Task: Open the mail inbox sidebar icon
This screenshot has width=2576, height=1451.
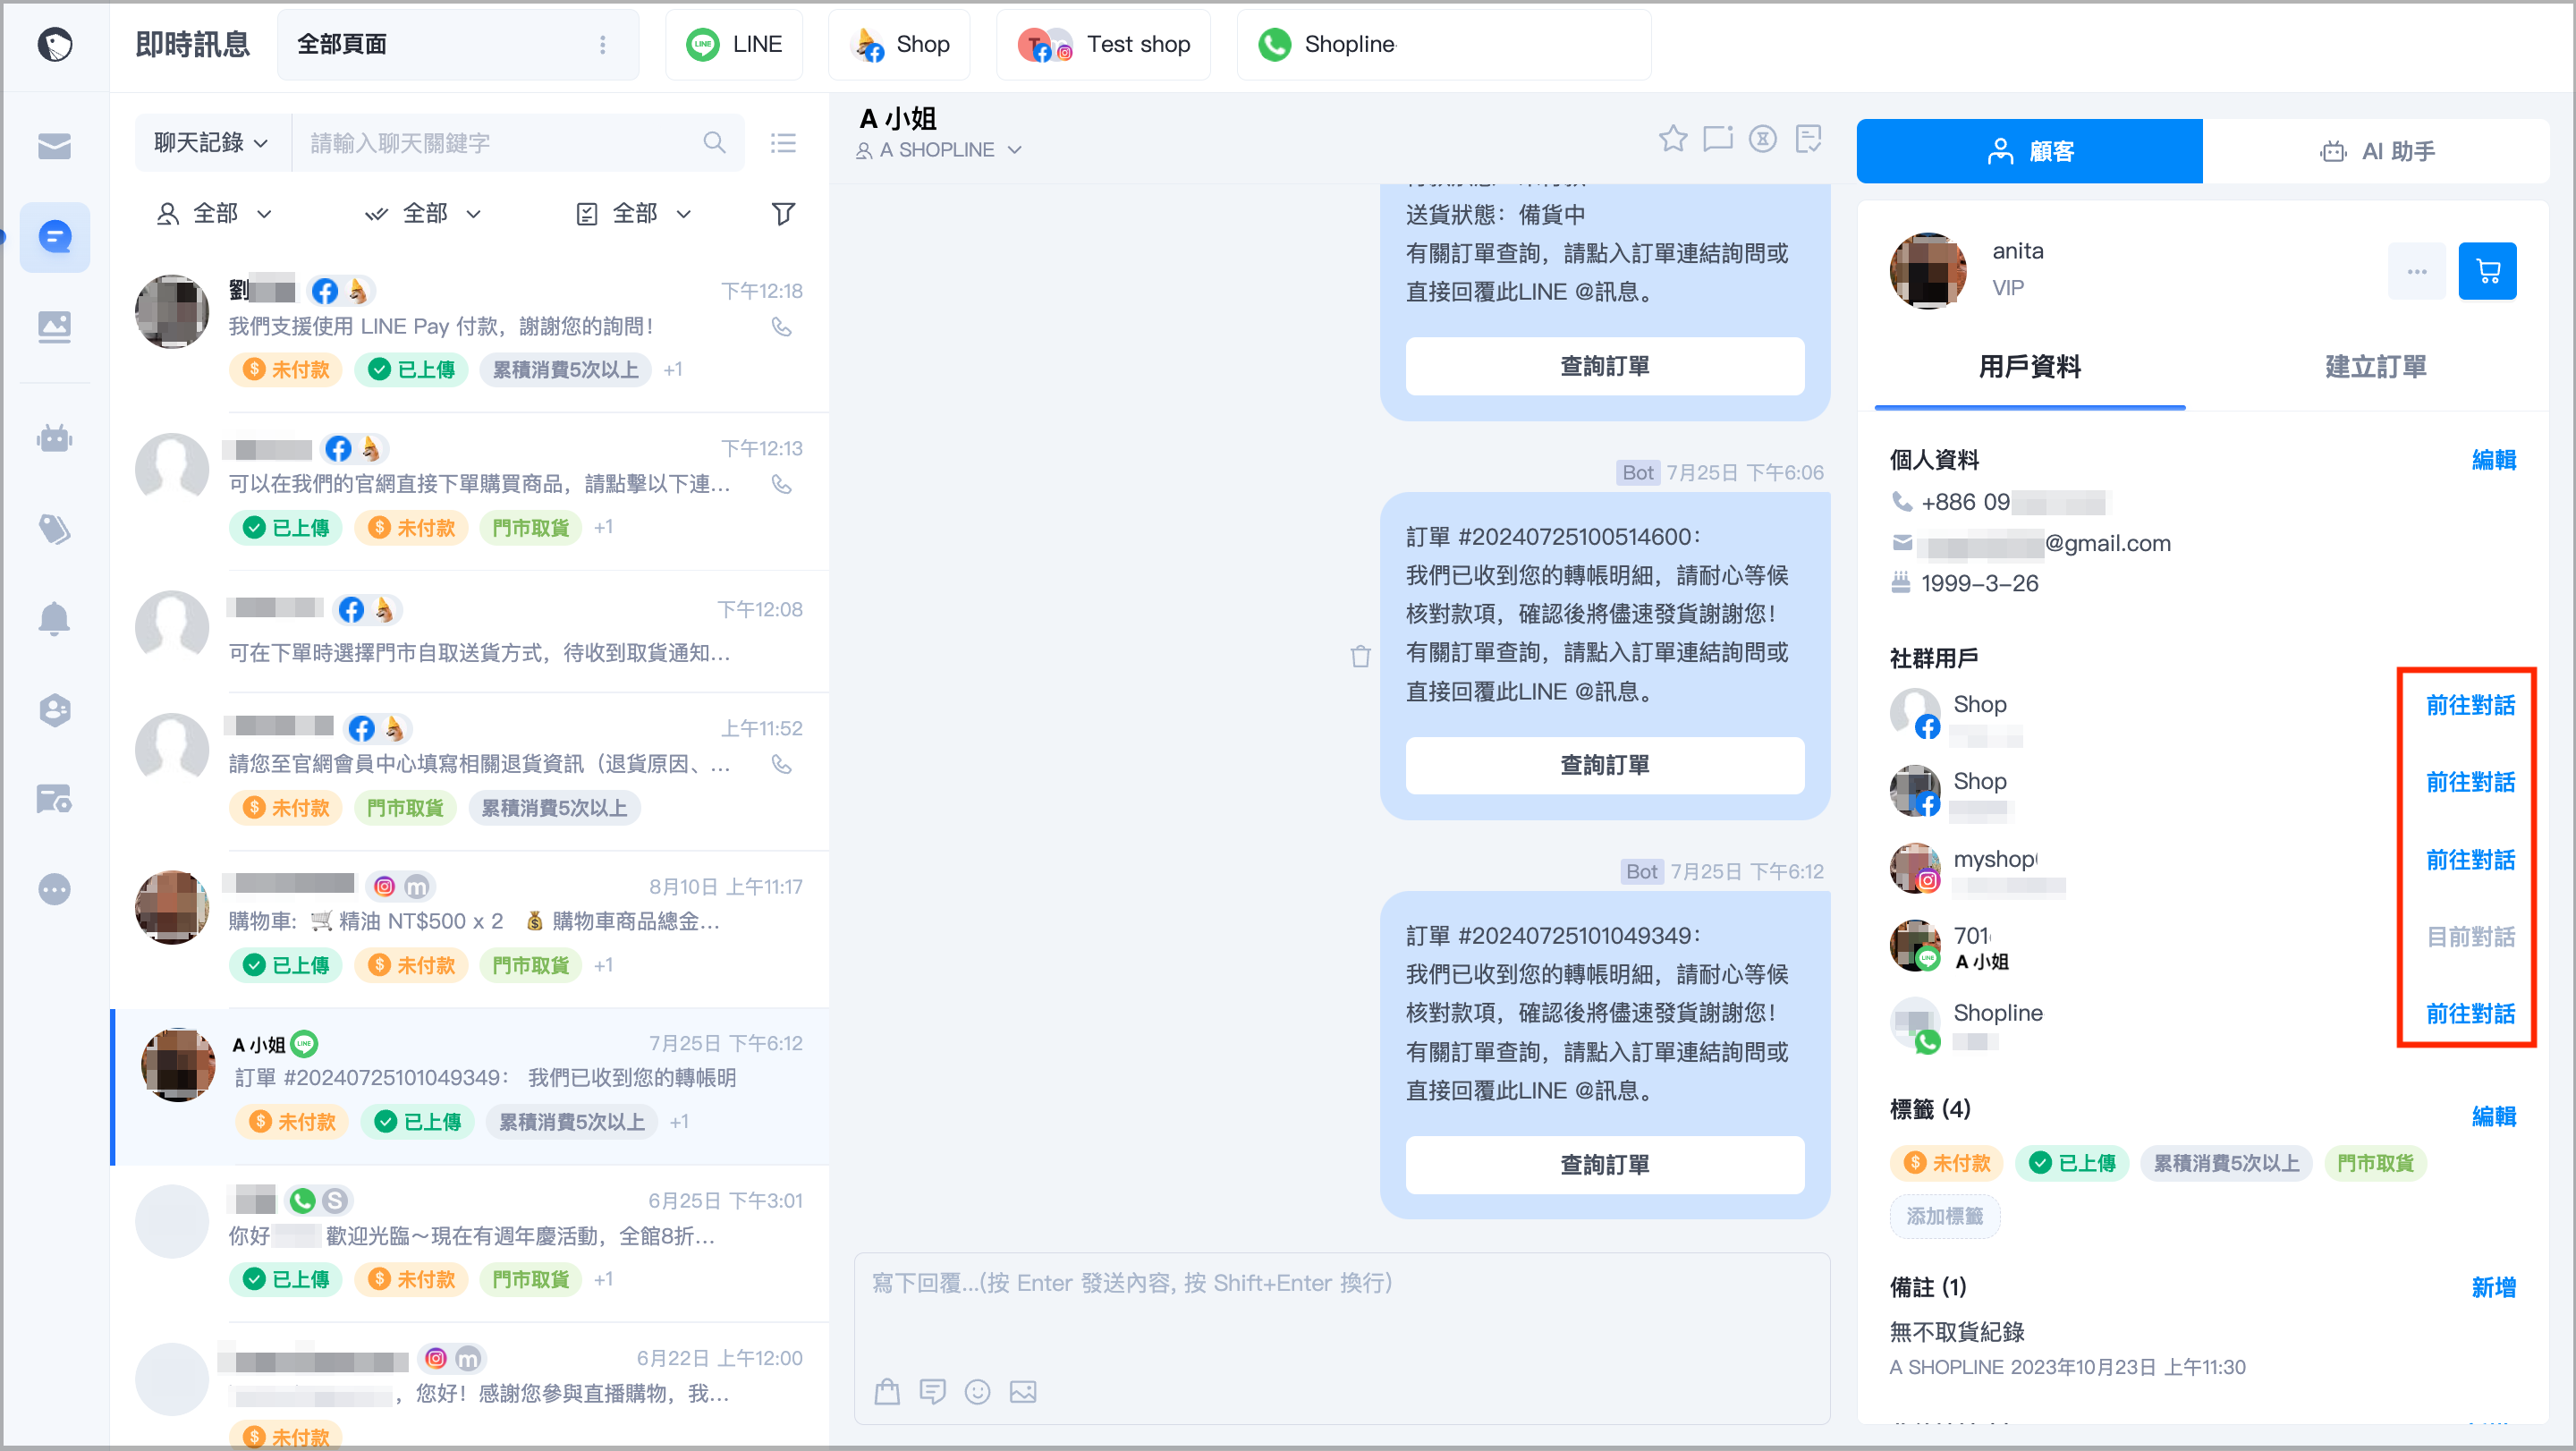Action: tap(54, 147)
